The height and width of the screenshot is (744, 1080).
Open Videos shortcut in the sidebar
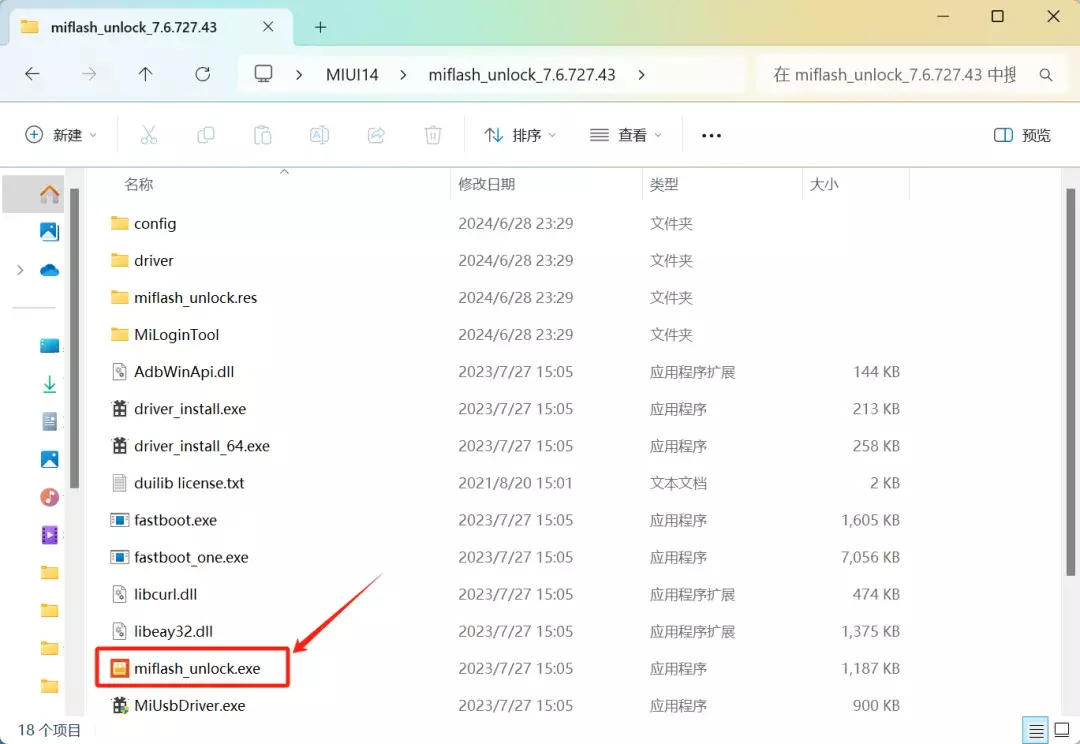tap(49, 535)
